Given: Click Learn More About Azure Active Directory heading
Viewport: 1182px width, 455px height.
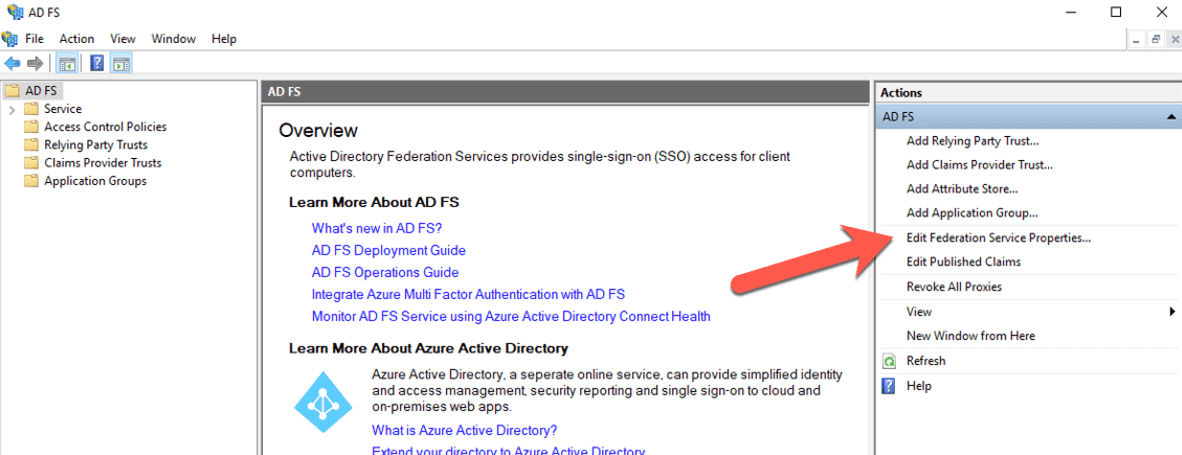Looking at the screenshot, I should (428, 348).
